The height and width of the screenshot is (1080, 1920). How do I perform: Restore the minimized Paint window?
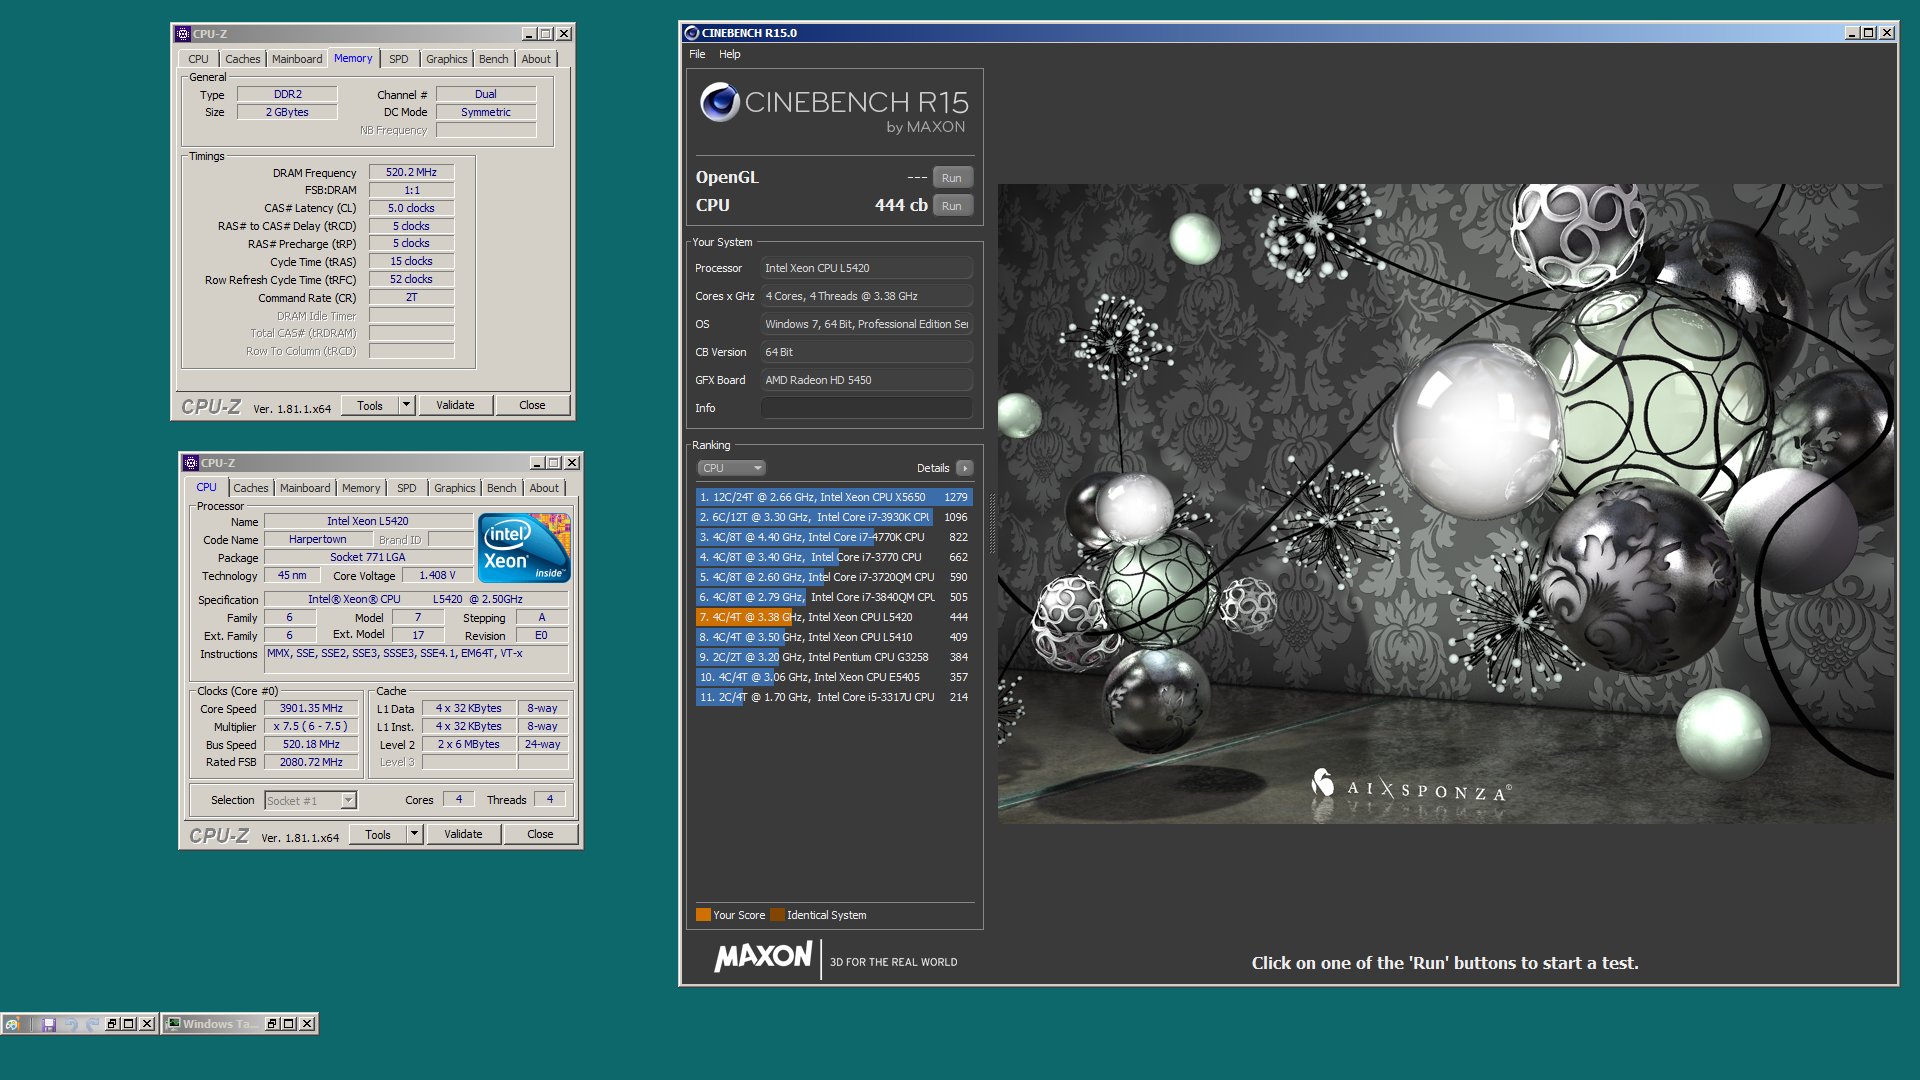click(112, 1024)
